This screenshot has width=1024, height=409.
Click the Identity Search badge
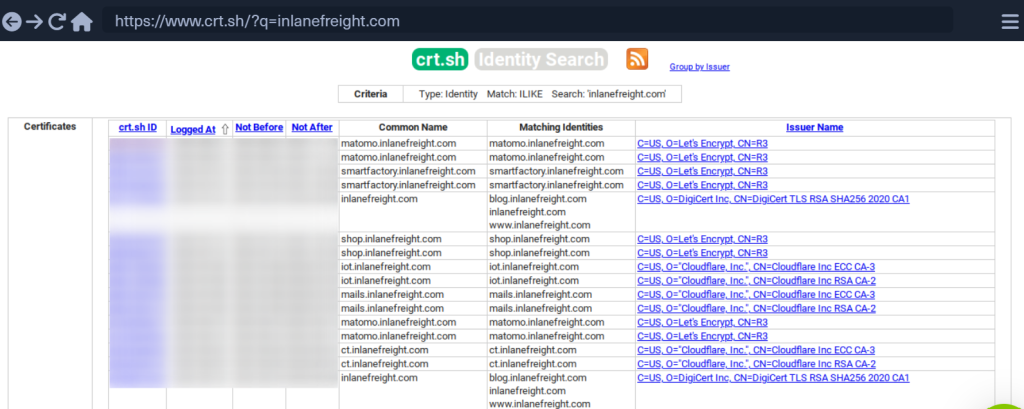(x=541, y=59)
